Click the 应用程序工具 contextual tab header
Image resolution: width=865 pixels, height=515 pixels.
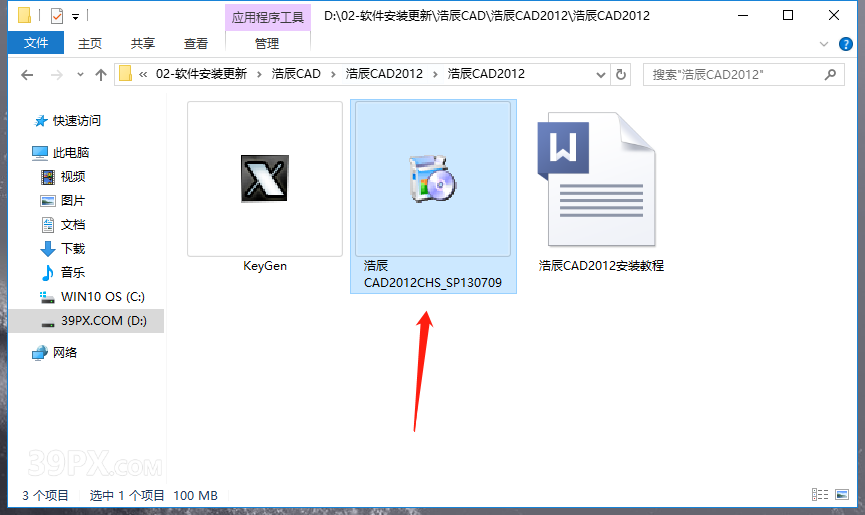tap(268, 17)
